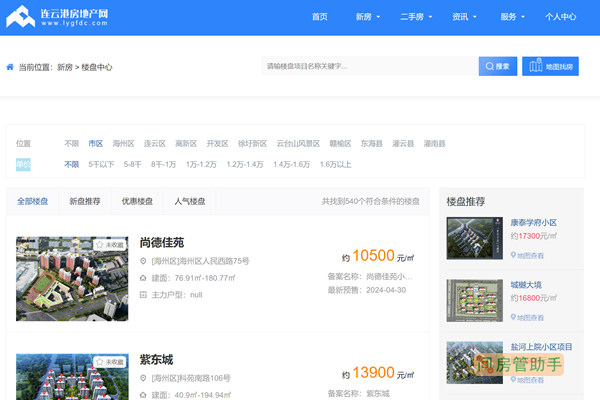Screen dimensions: 600x400
Task: Click location pin icon for 紫东城 address
Action: pos(143,378)
